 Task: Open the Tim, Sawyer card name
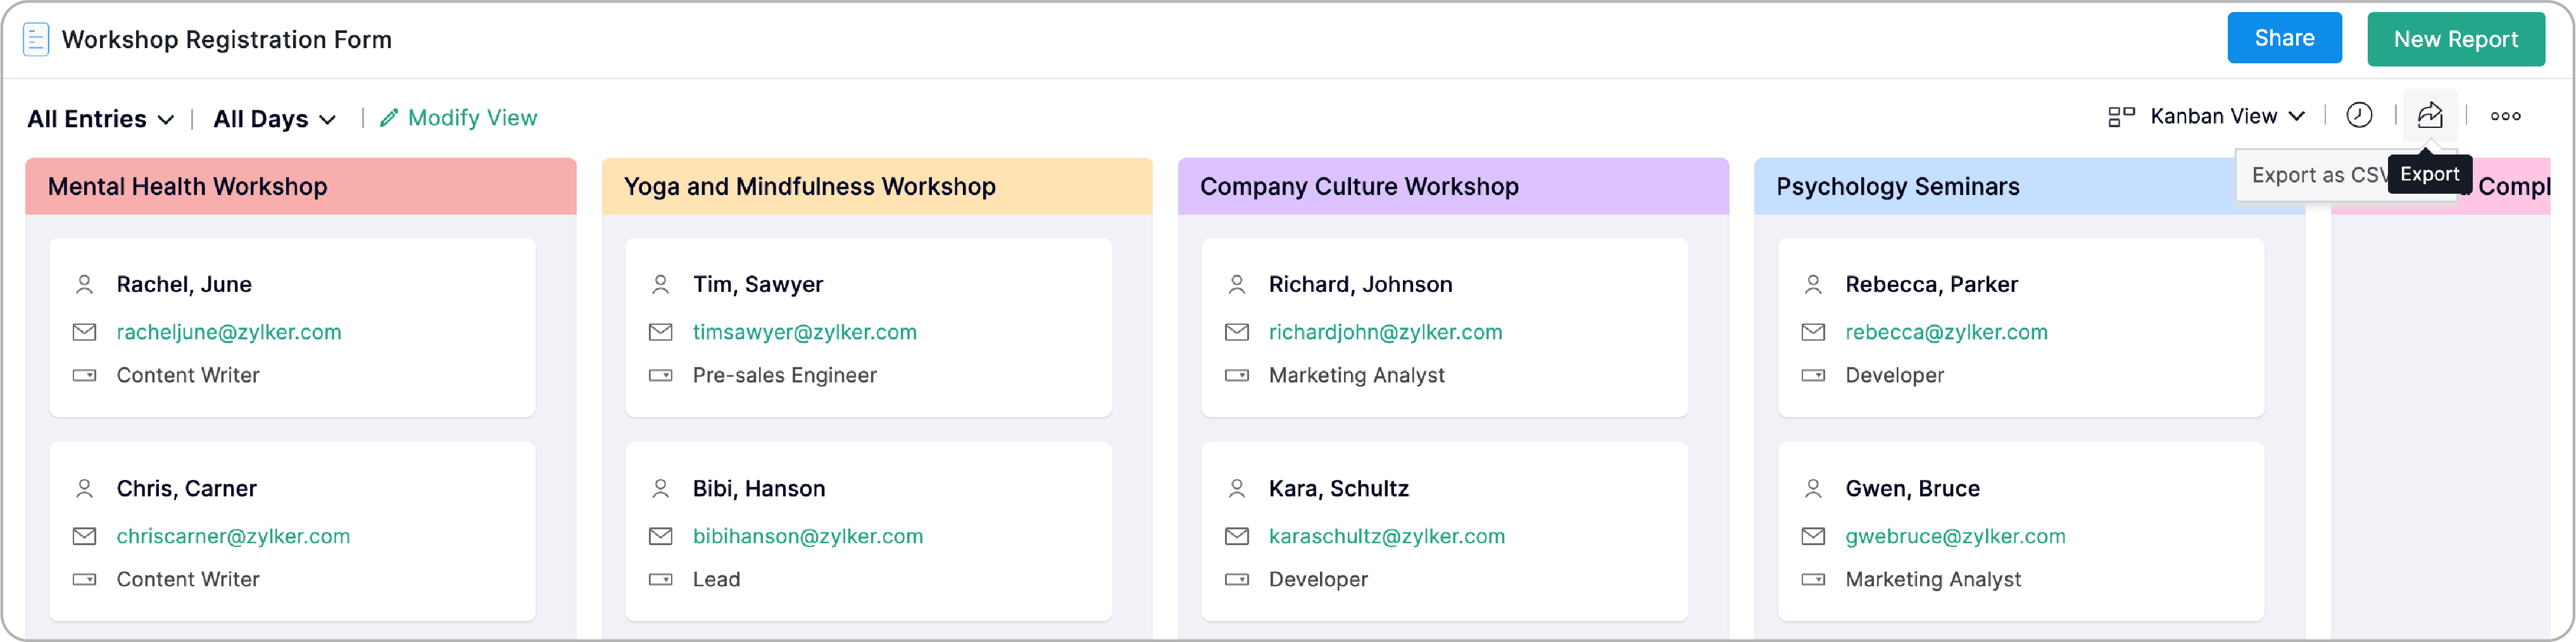click(757, 284)
